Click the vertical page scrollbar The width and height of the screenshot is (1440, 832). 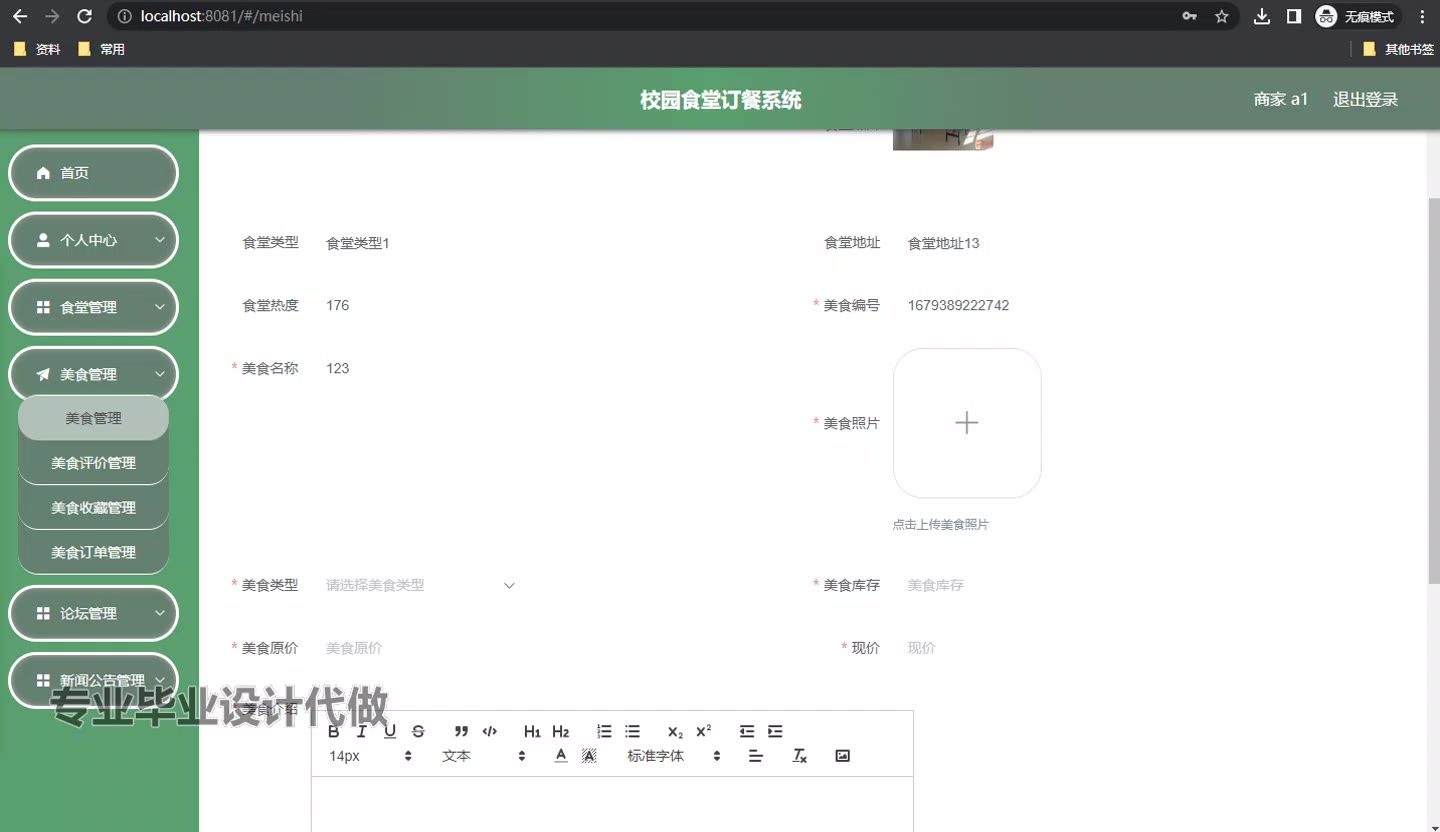tap(1433, 390)
